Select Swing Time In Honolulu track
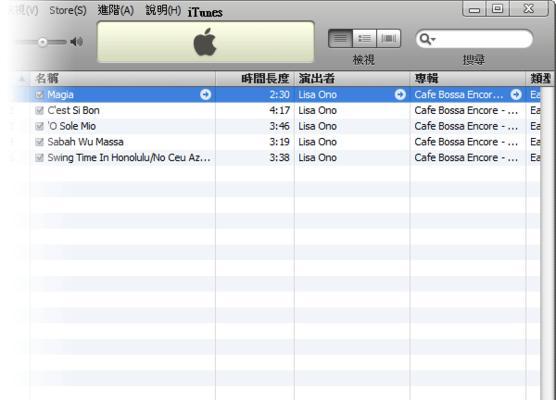The image size is (556, 400). [129, 157]
